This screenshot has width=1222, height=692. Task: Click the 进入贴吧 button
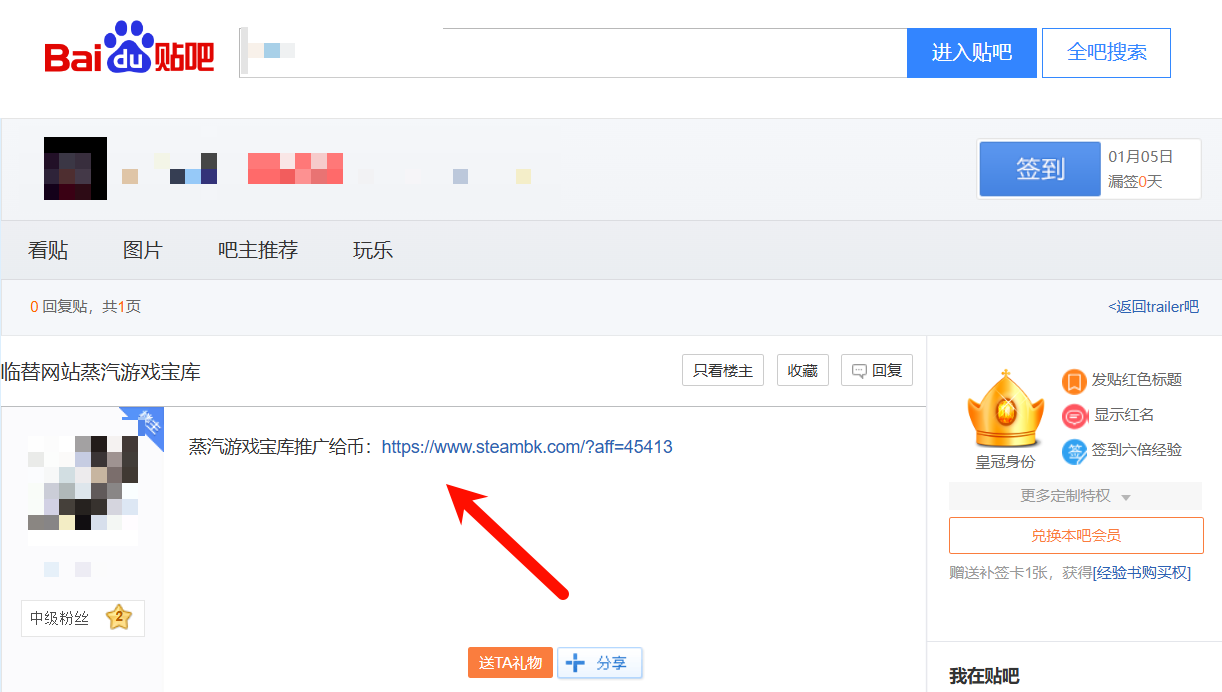[971, 53]
